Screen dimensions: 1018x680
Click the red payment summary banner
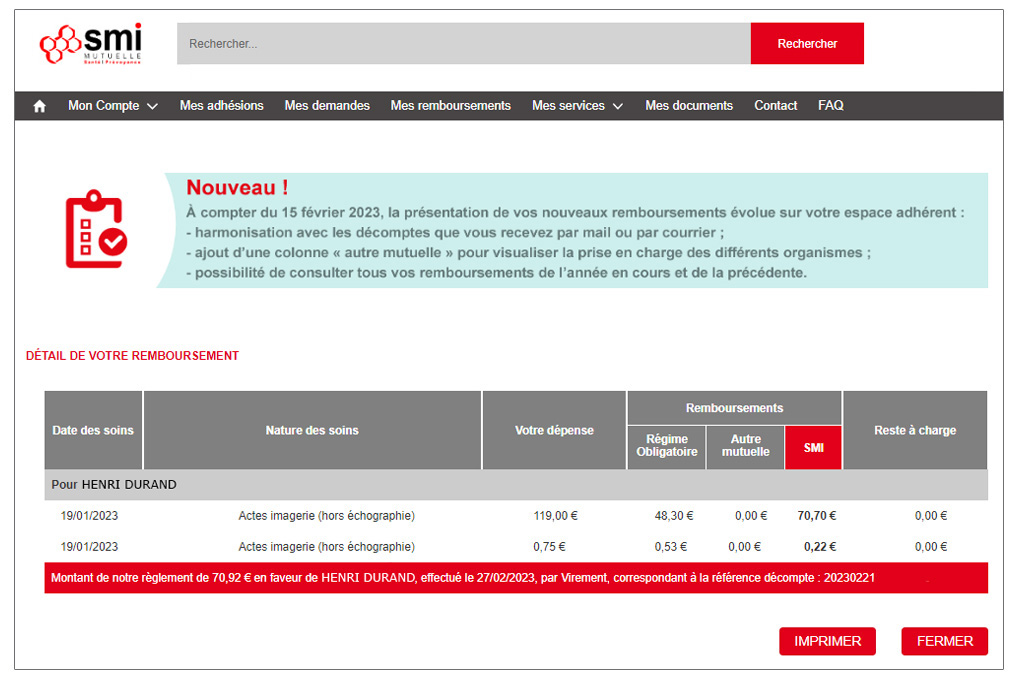(x=516, y=578)
